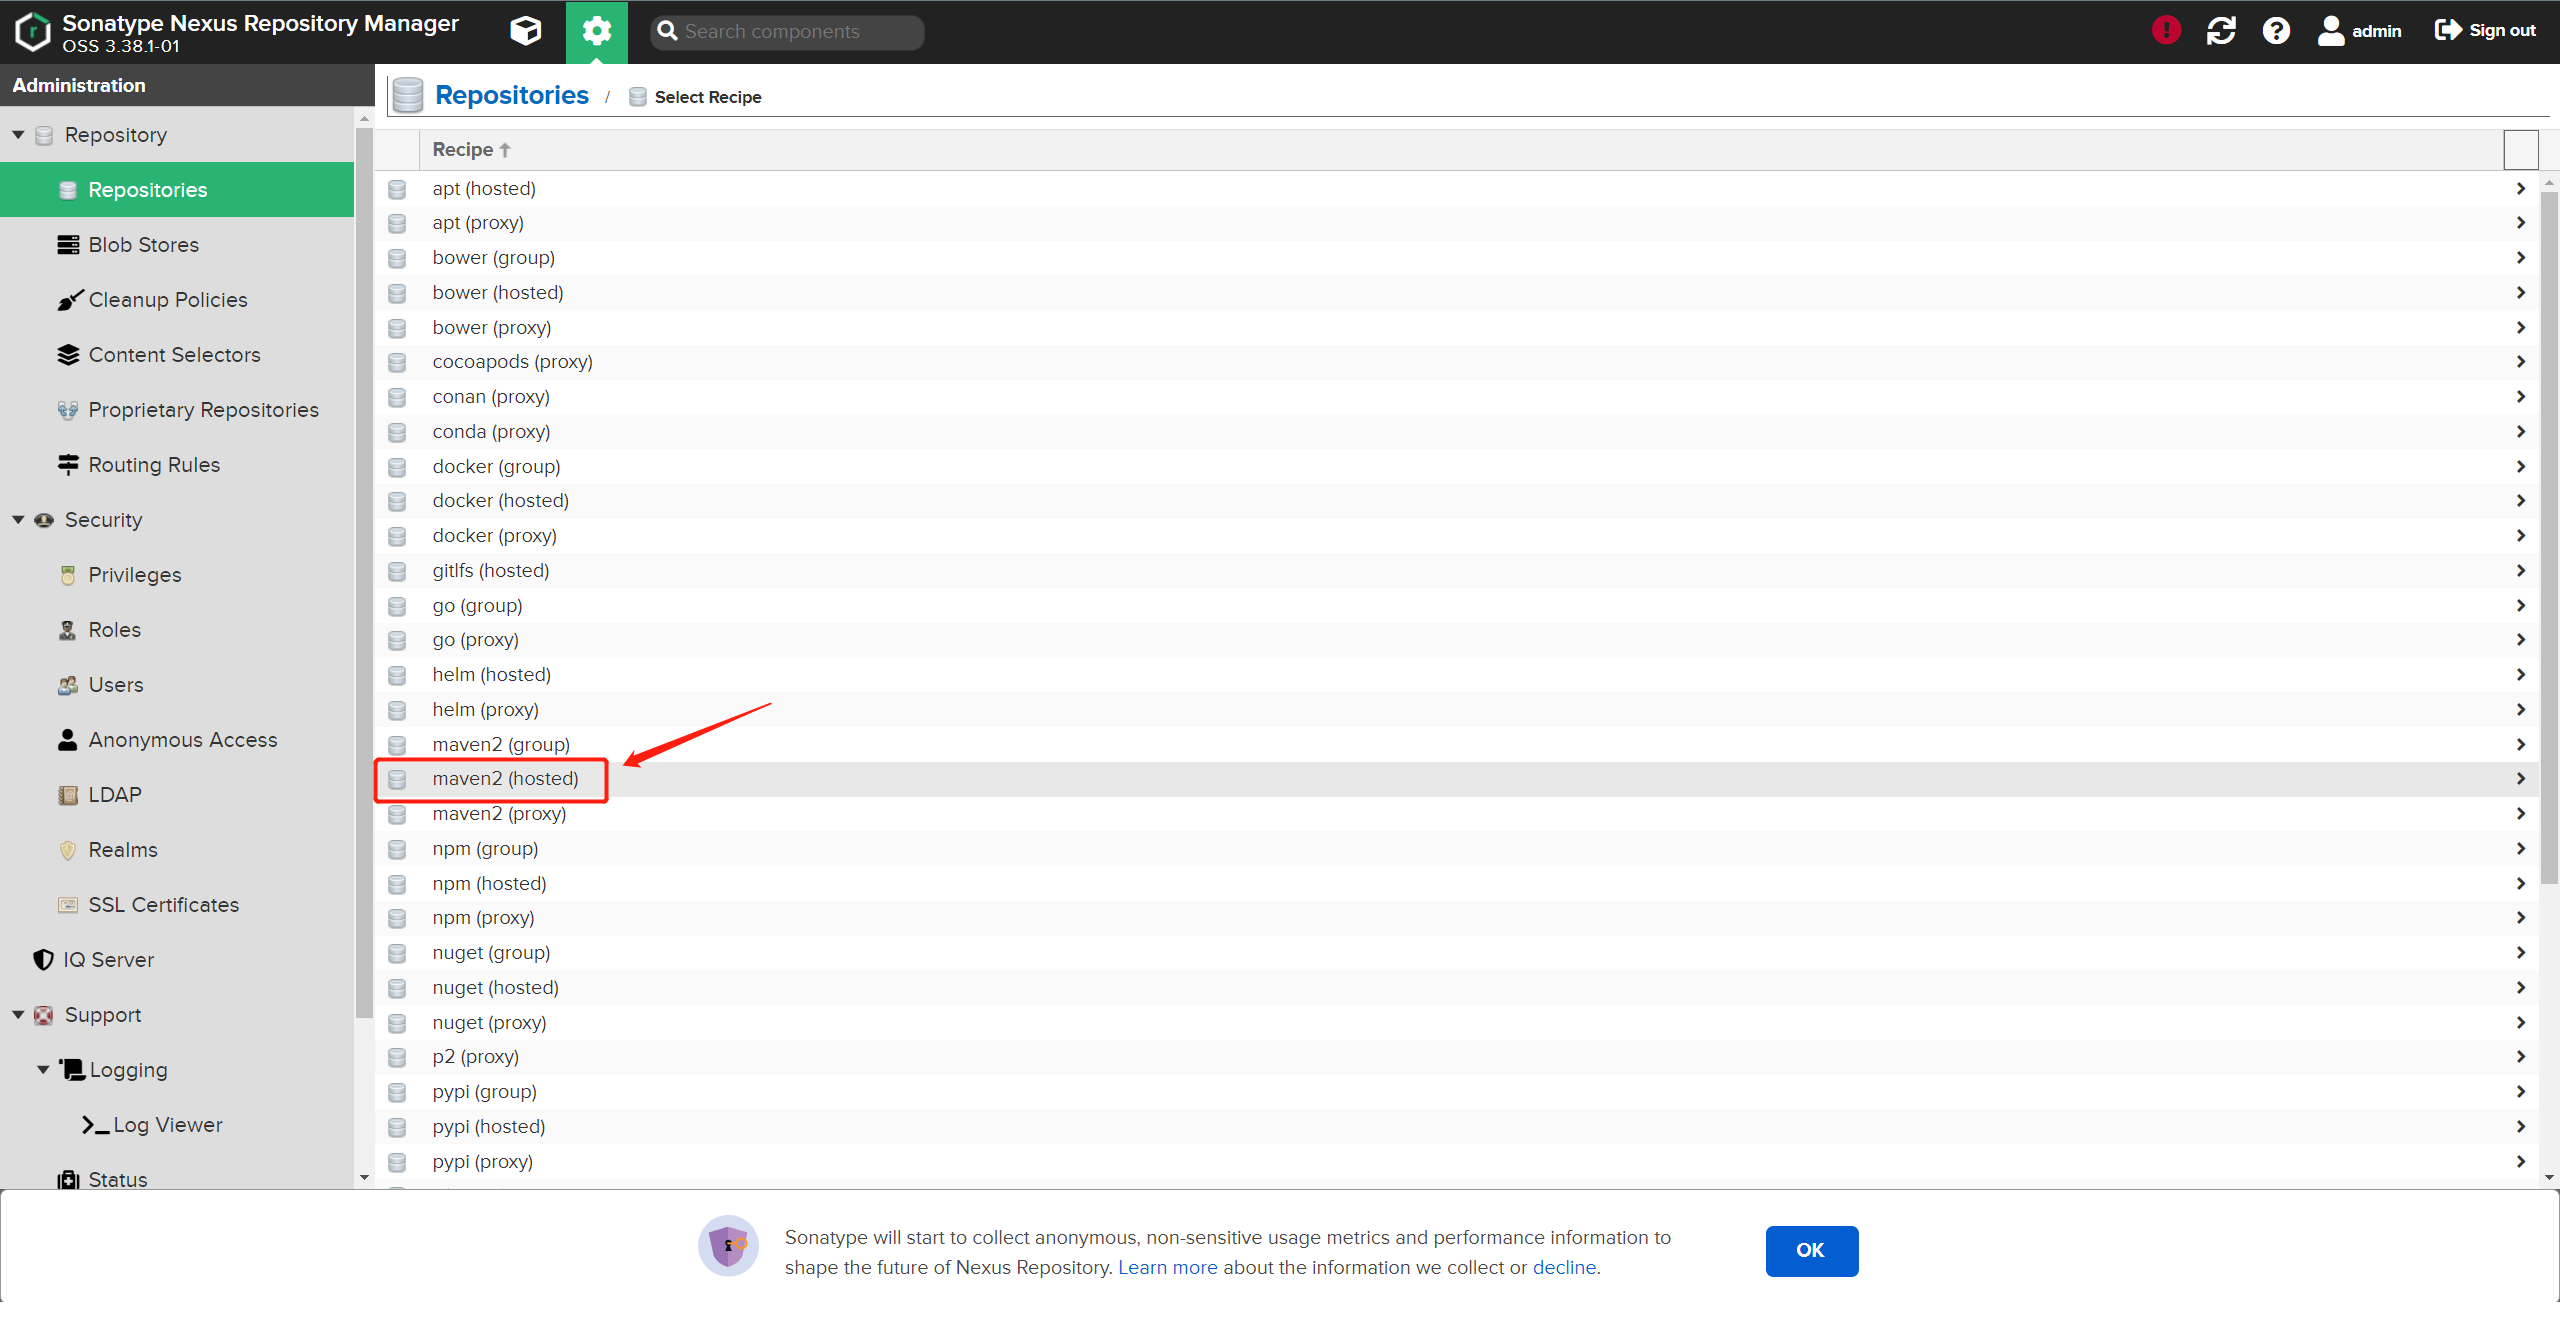2560x1331 pixels.
Task: Click database icon of nuget (group) row
Action: tap(397, 953)
